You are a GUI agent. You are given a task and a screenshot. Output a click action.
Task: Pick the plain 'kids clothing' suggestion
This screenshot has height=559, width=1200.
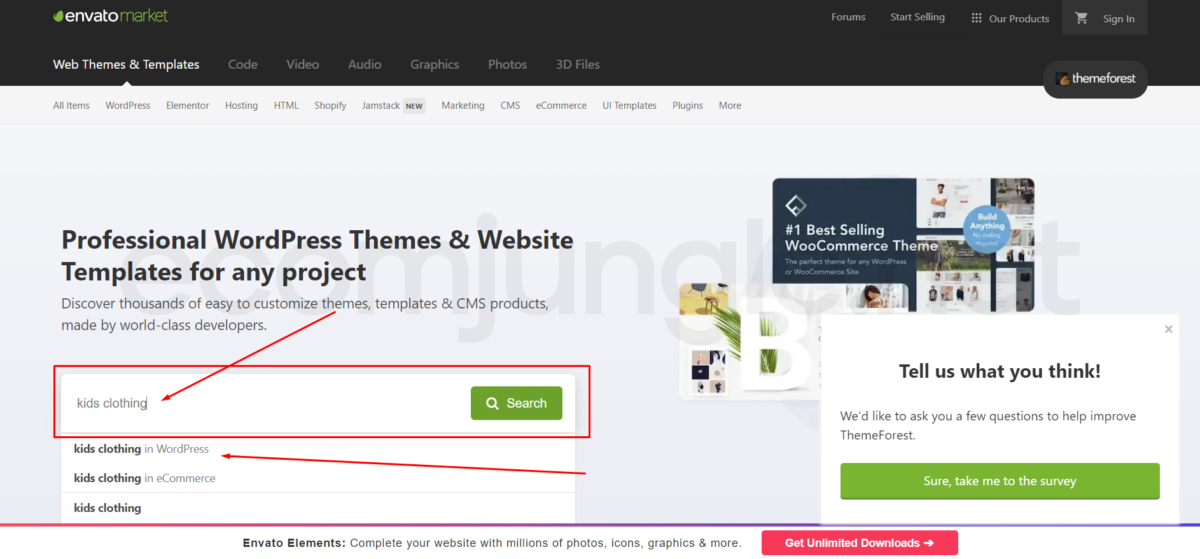[x=107, y=508]
